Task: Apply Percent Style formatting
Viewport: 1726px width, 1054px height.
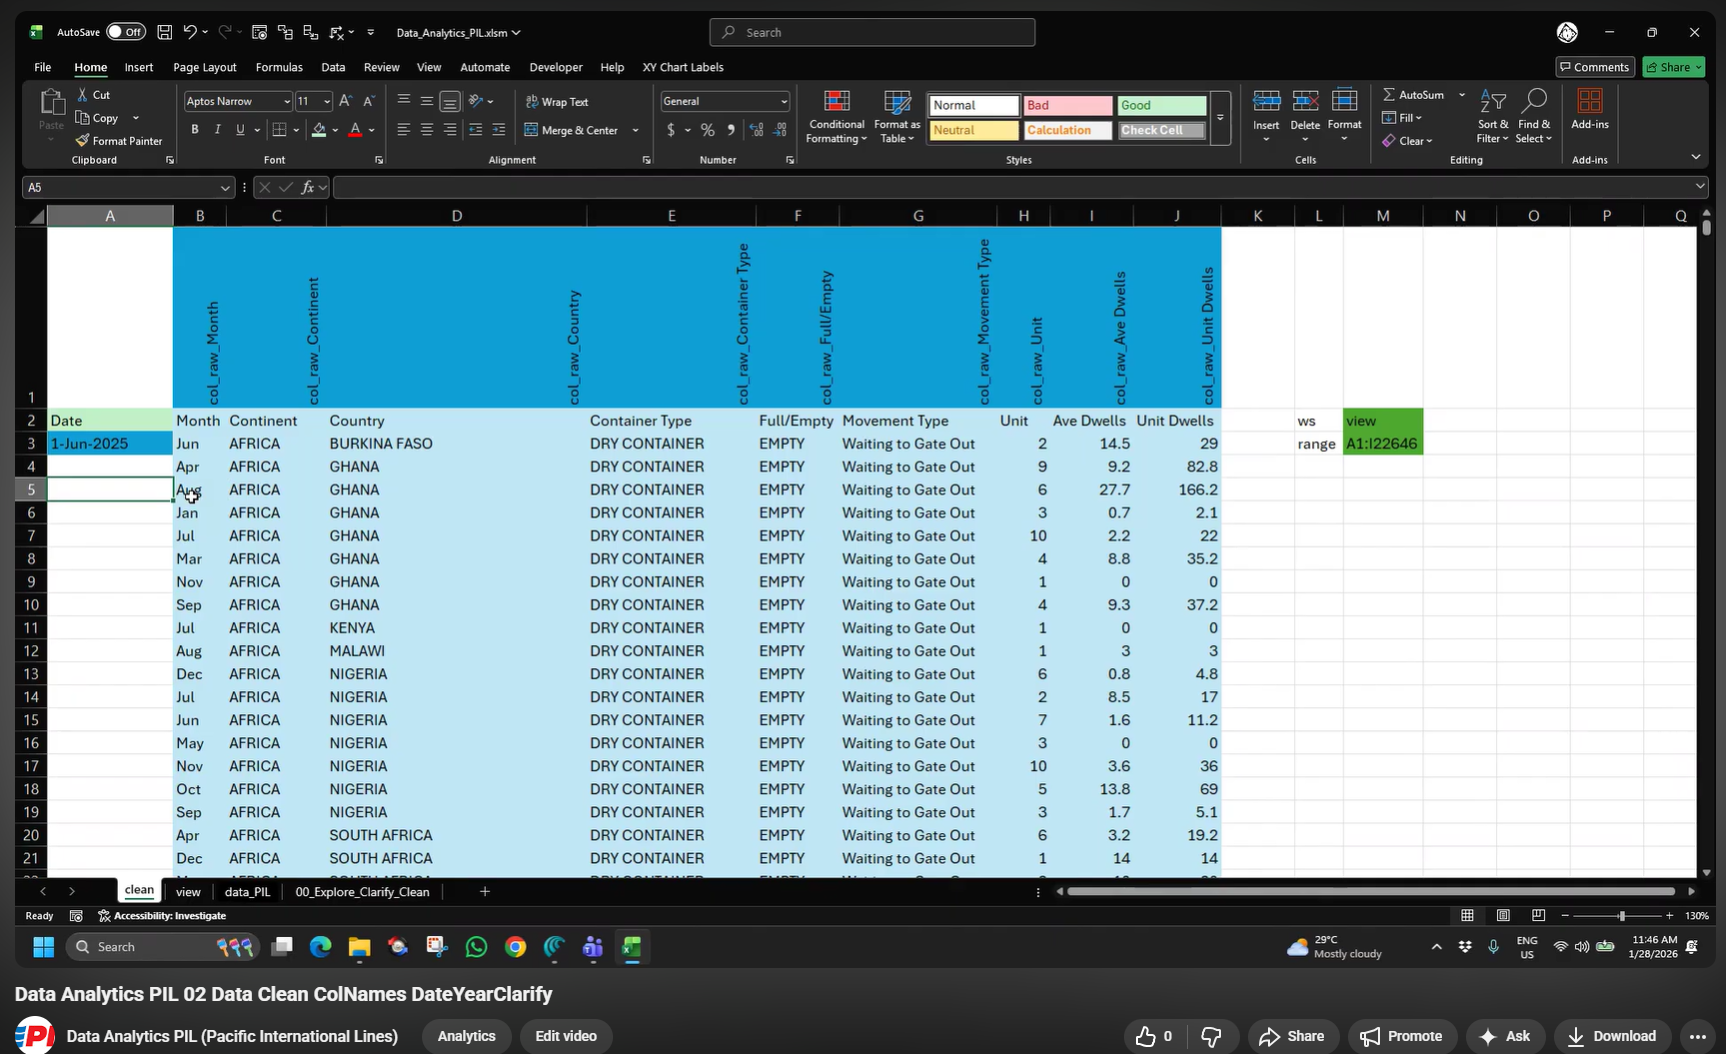Action: click(x=706, y=130)
